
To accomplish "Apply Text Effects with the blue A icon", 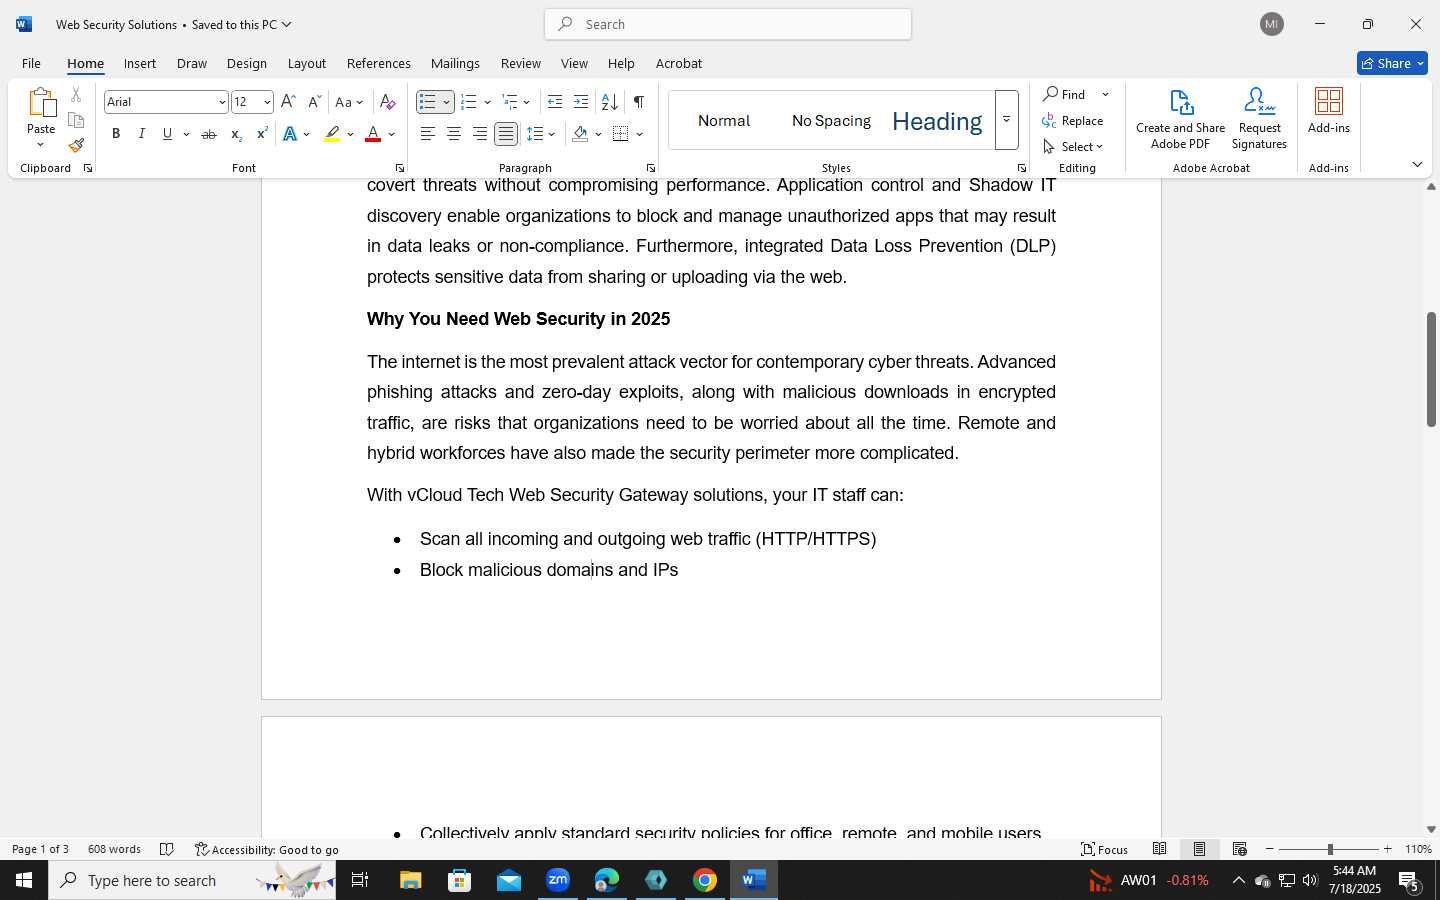I will [290, 134].
